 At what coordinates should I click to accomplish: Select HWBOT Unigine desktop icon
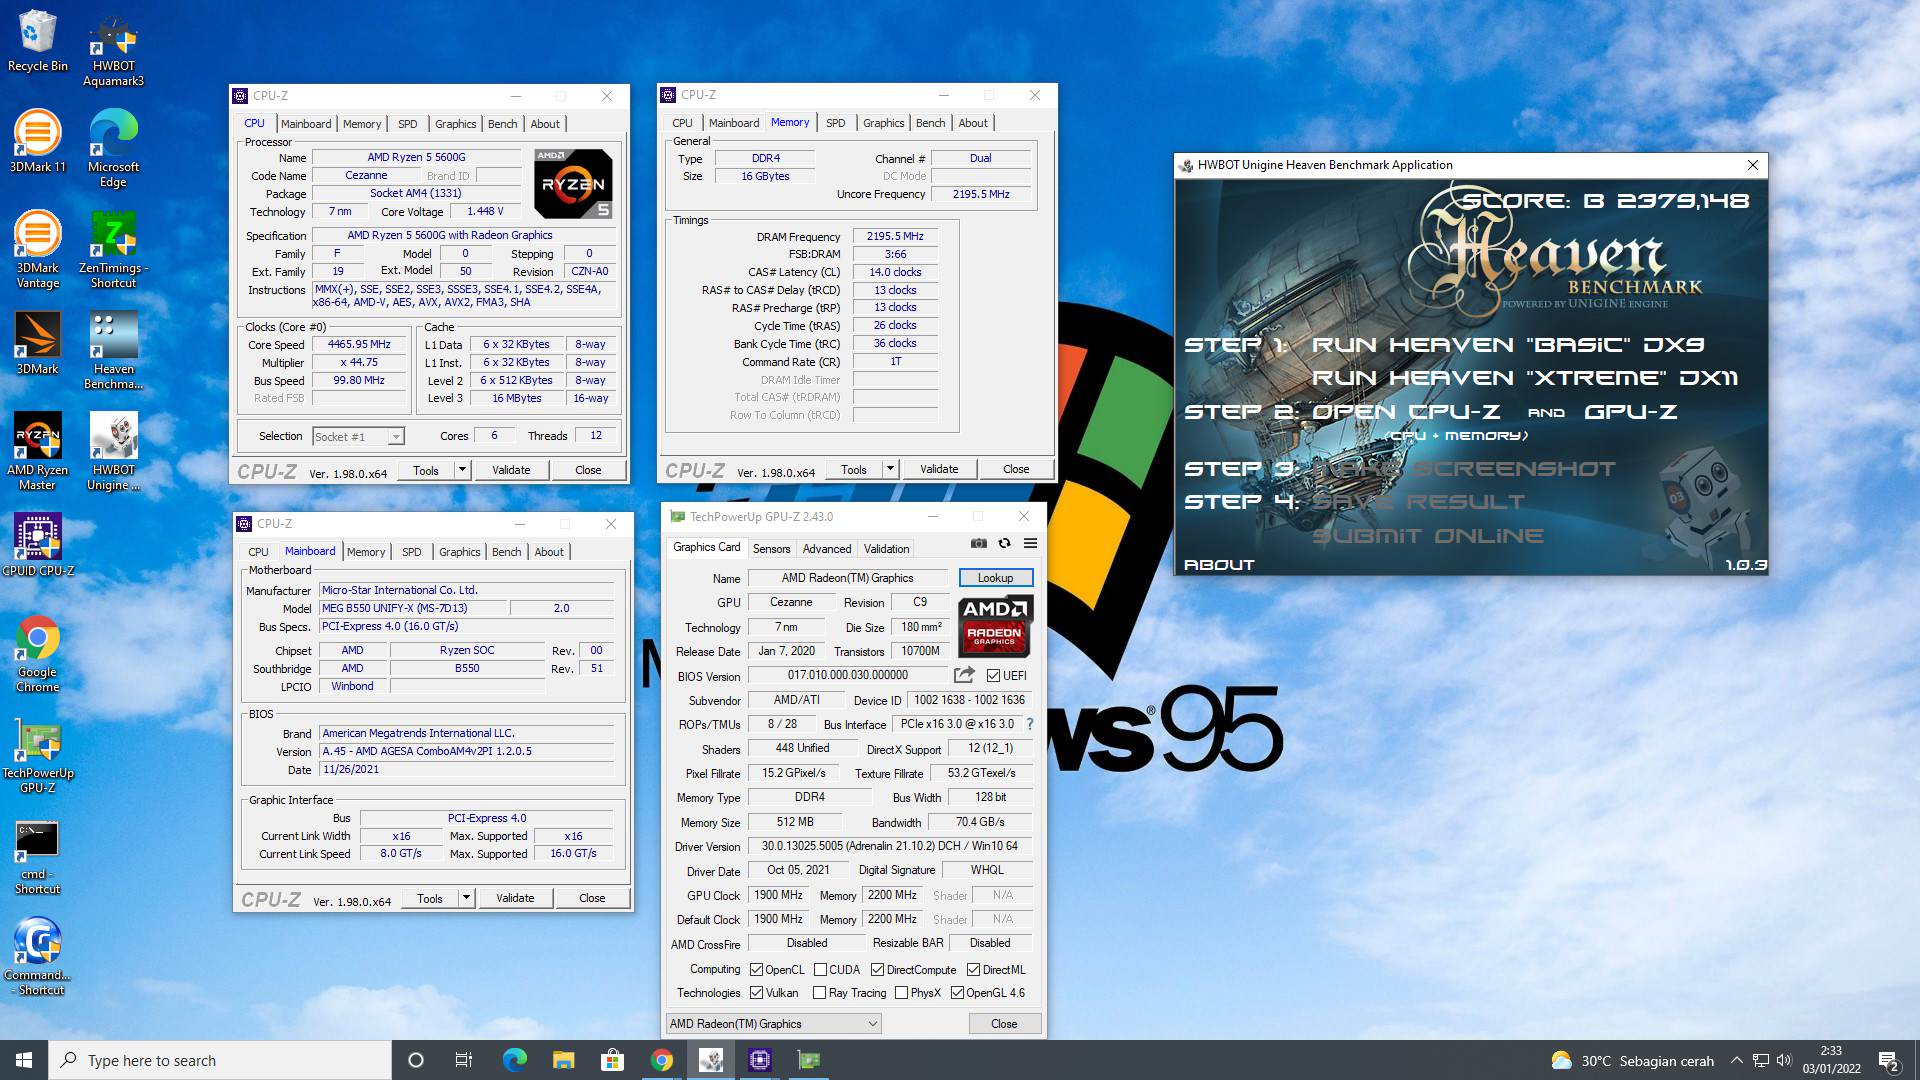(x=113, y=452)
